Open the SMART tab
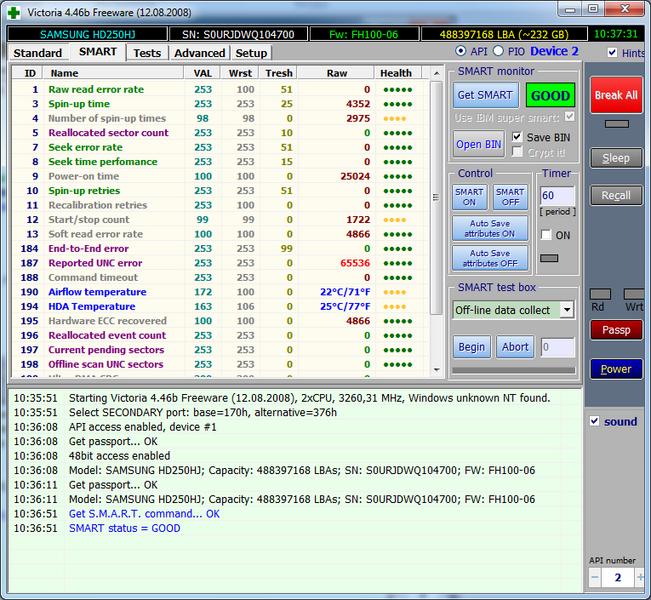Viewport: 651px width, 600px height. pyautogui.click(x=98, y=52)
